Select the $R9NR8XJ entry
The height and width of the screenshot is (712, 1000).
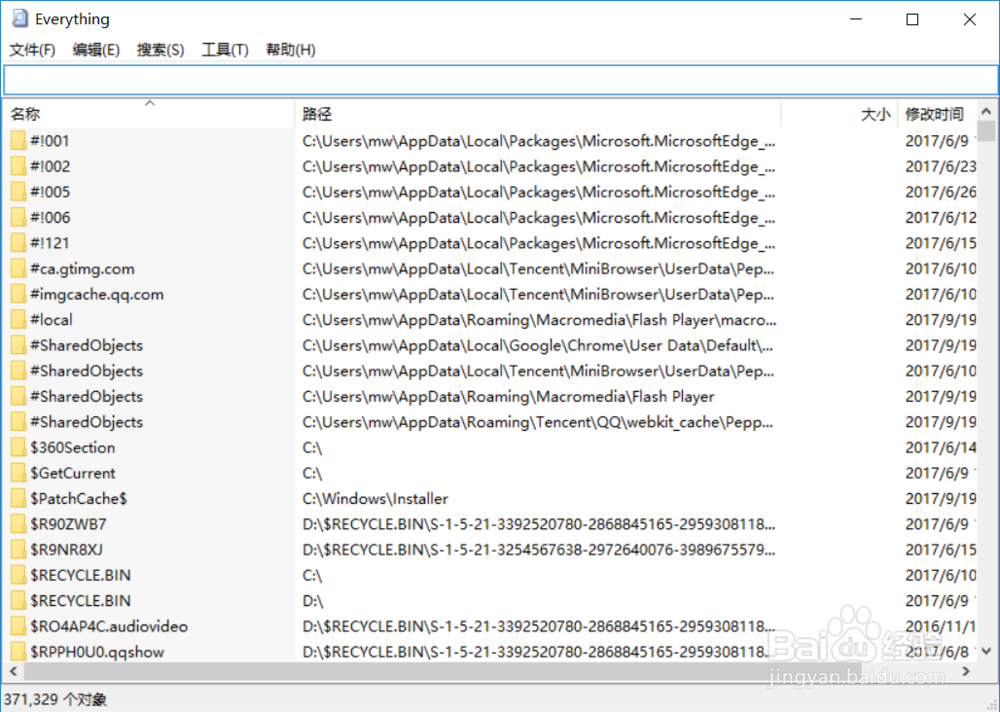pos(66,549)
